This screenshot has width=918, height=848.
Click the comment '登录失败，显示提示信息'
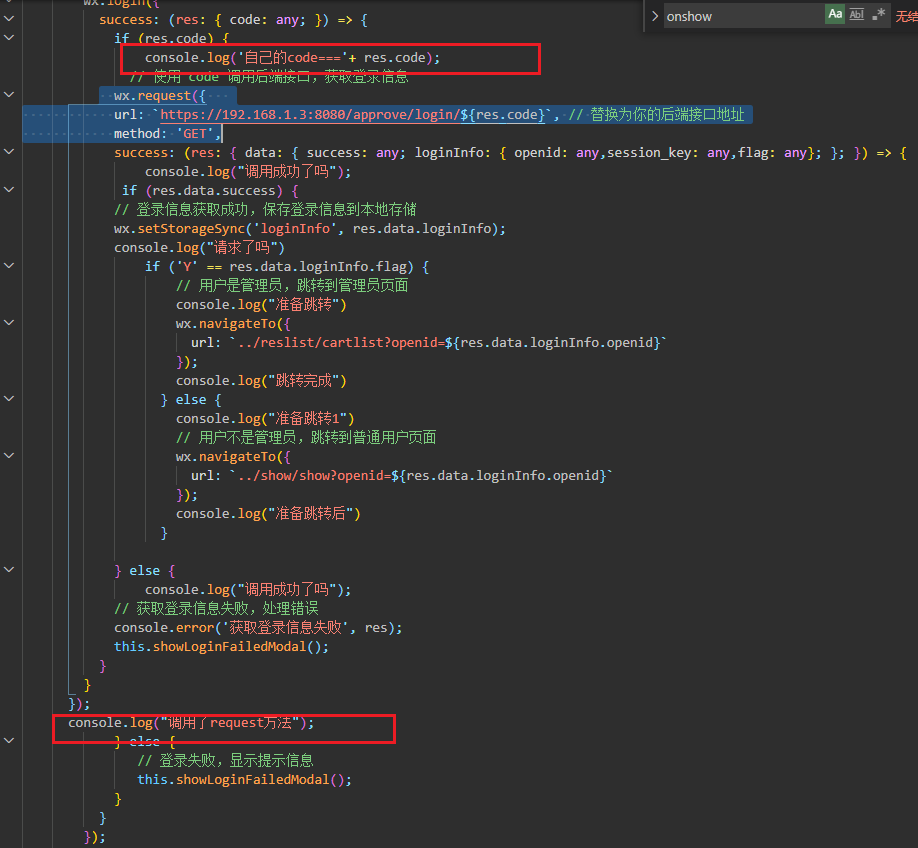click(x=225, y=761)
